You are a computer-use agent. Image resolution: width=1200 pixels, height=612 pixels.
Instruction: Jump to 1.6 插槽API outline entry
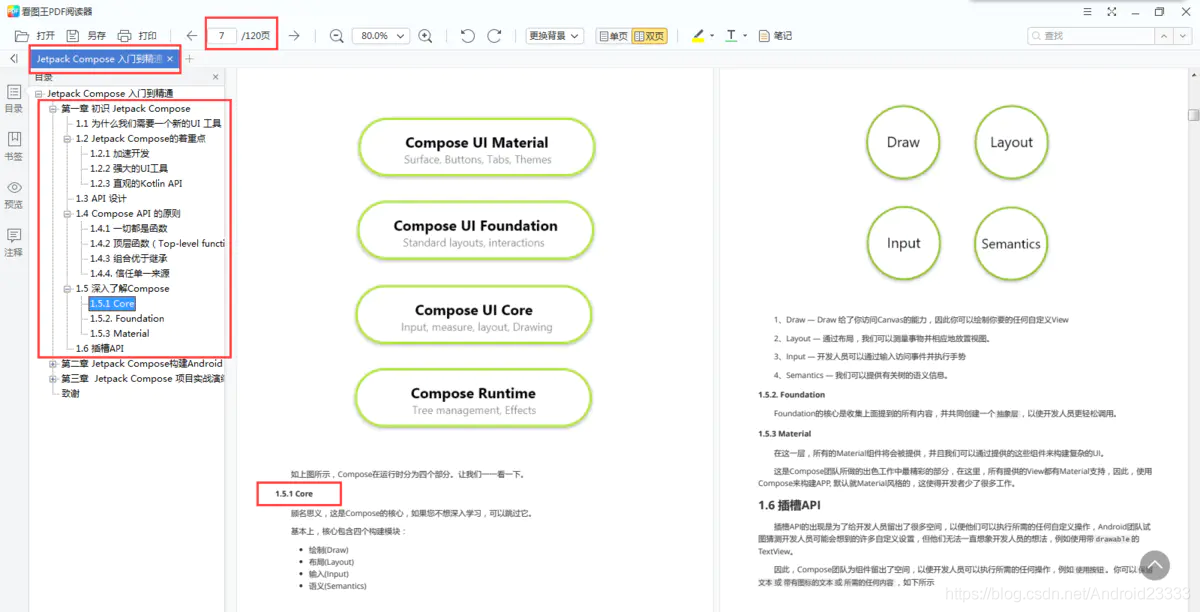coord(100,348)
